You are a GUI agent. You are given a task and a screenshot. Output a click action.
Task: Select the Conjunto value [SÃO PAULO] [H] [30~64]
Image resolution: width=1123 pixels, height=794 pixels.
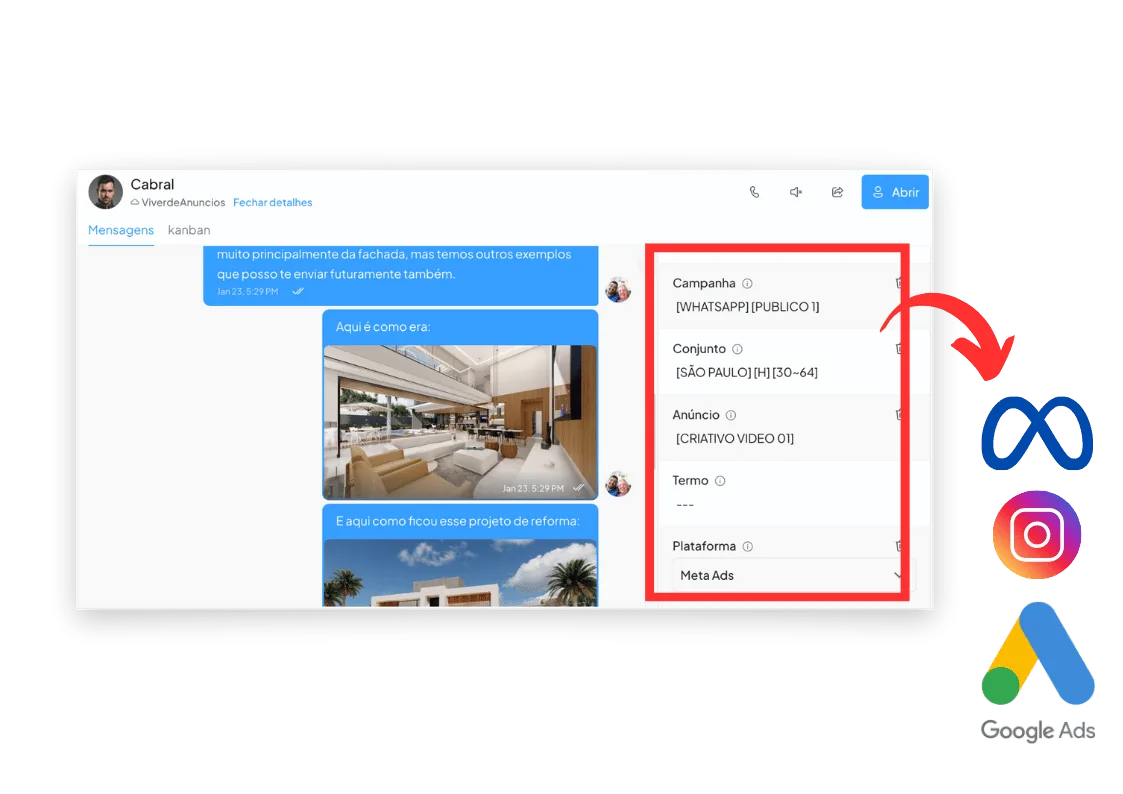click(747, 372)
